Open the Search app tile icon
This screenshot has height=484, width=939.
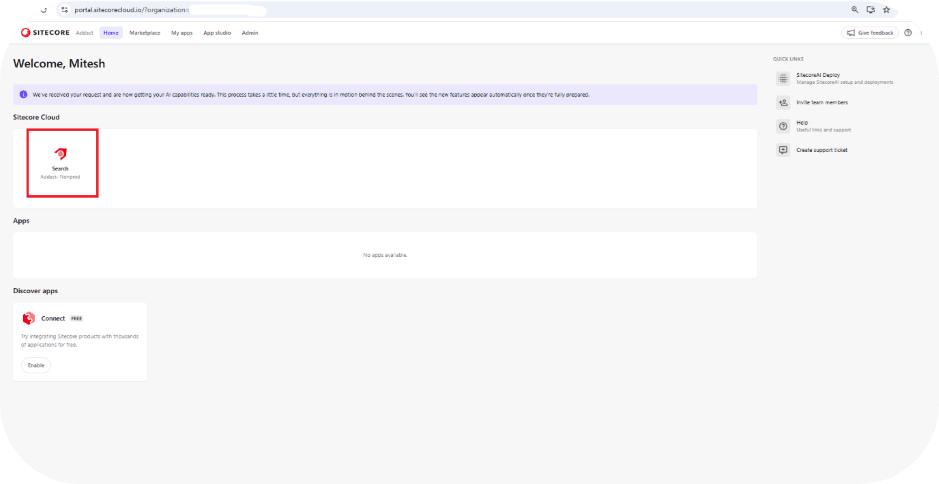coord(61,153)
